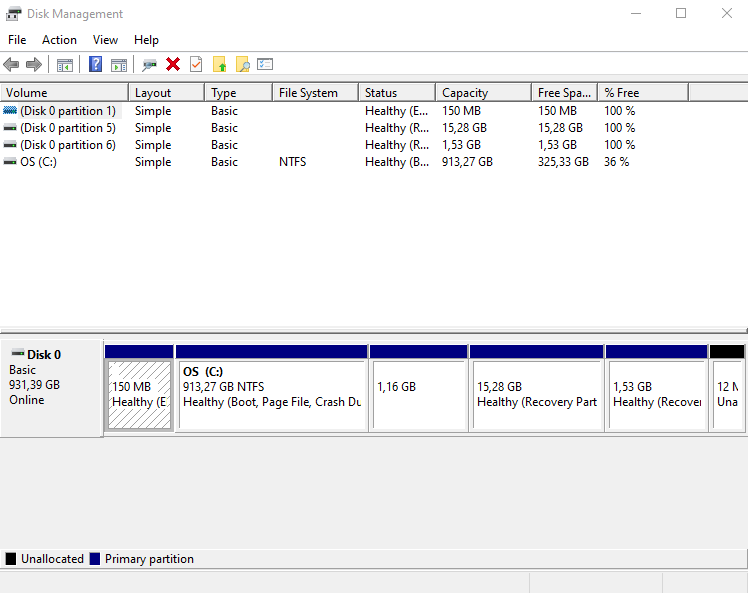Click the Connect disk toolbar icon
The width and height of the screenshot is (748, 593).
point(150,65)
